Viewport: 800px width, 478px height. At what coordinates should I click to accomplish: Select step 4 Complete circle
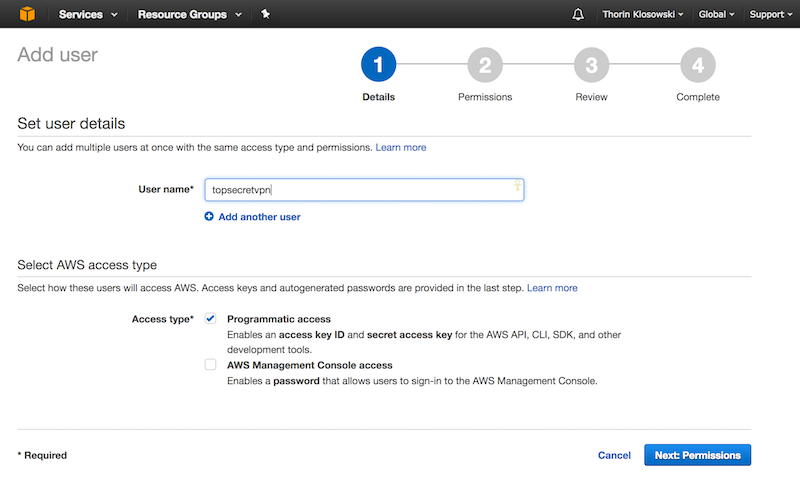click(698, 65)
